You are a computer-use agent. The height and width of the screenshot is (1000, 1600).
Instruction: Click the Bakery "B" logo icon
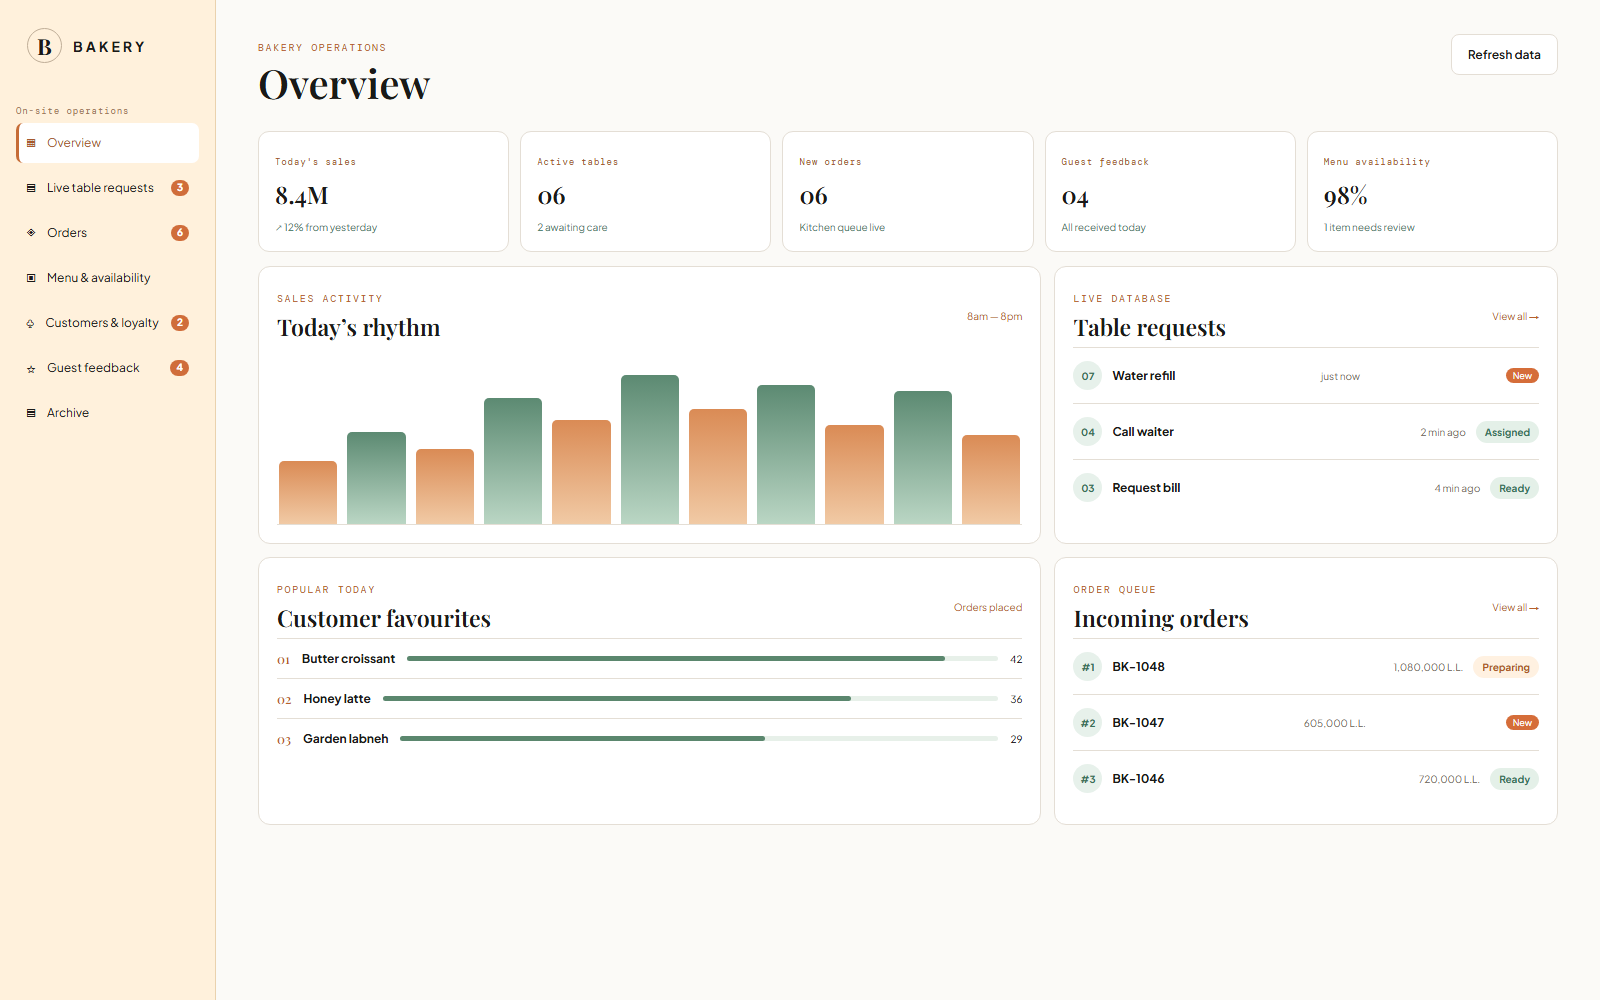click(x=44, y=46)
